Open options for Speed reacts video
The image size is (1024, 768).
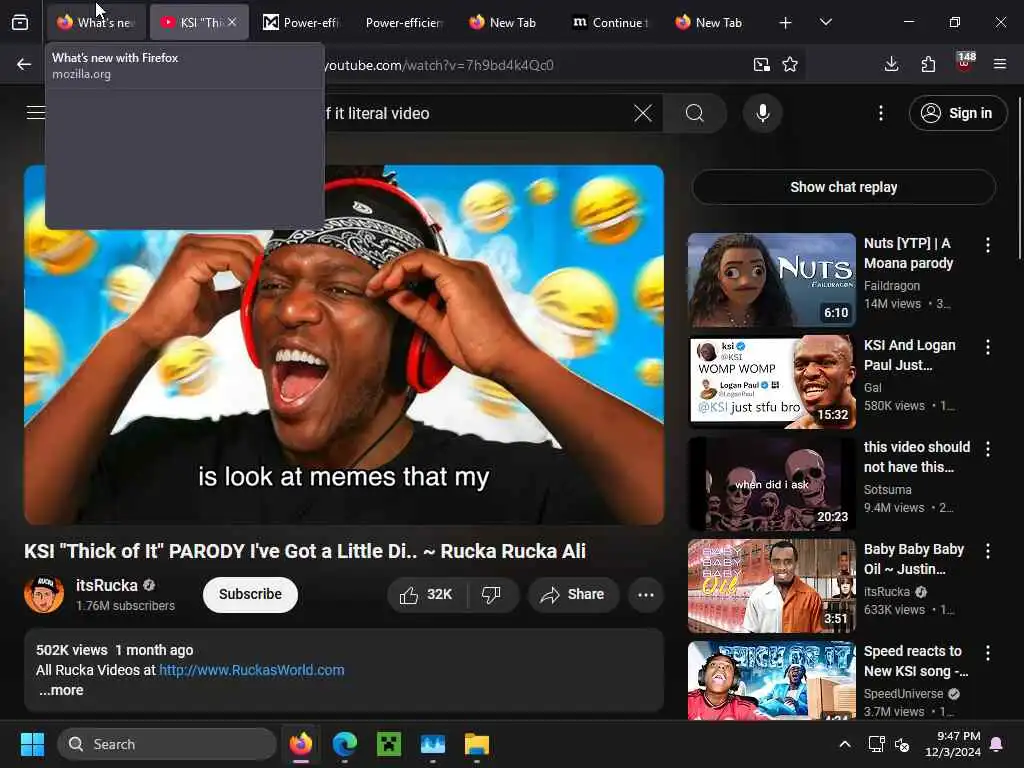(x=987, y=652)
